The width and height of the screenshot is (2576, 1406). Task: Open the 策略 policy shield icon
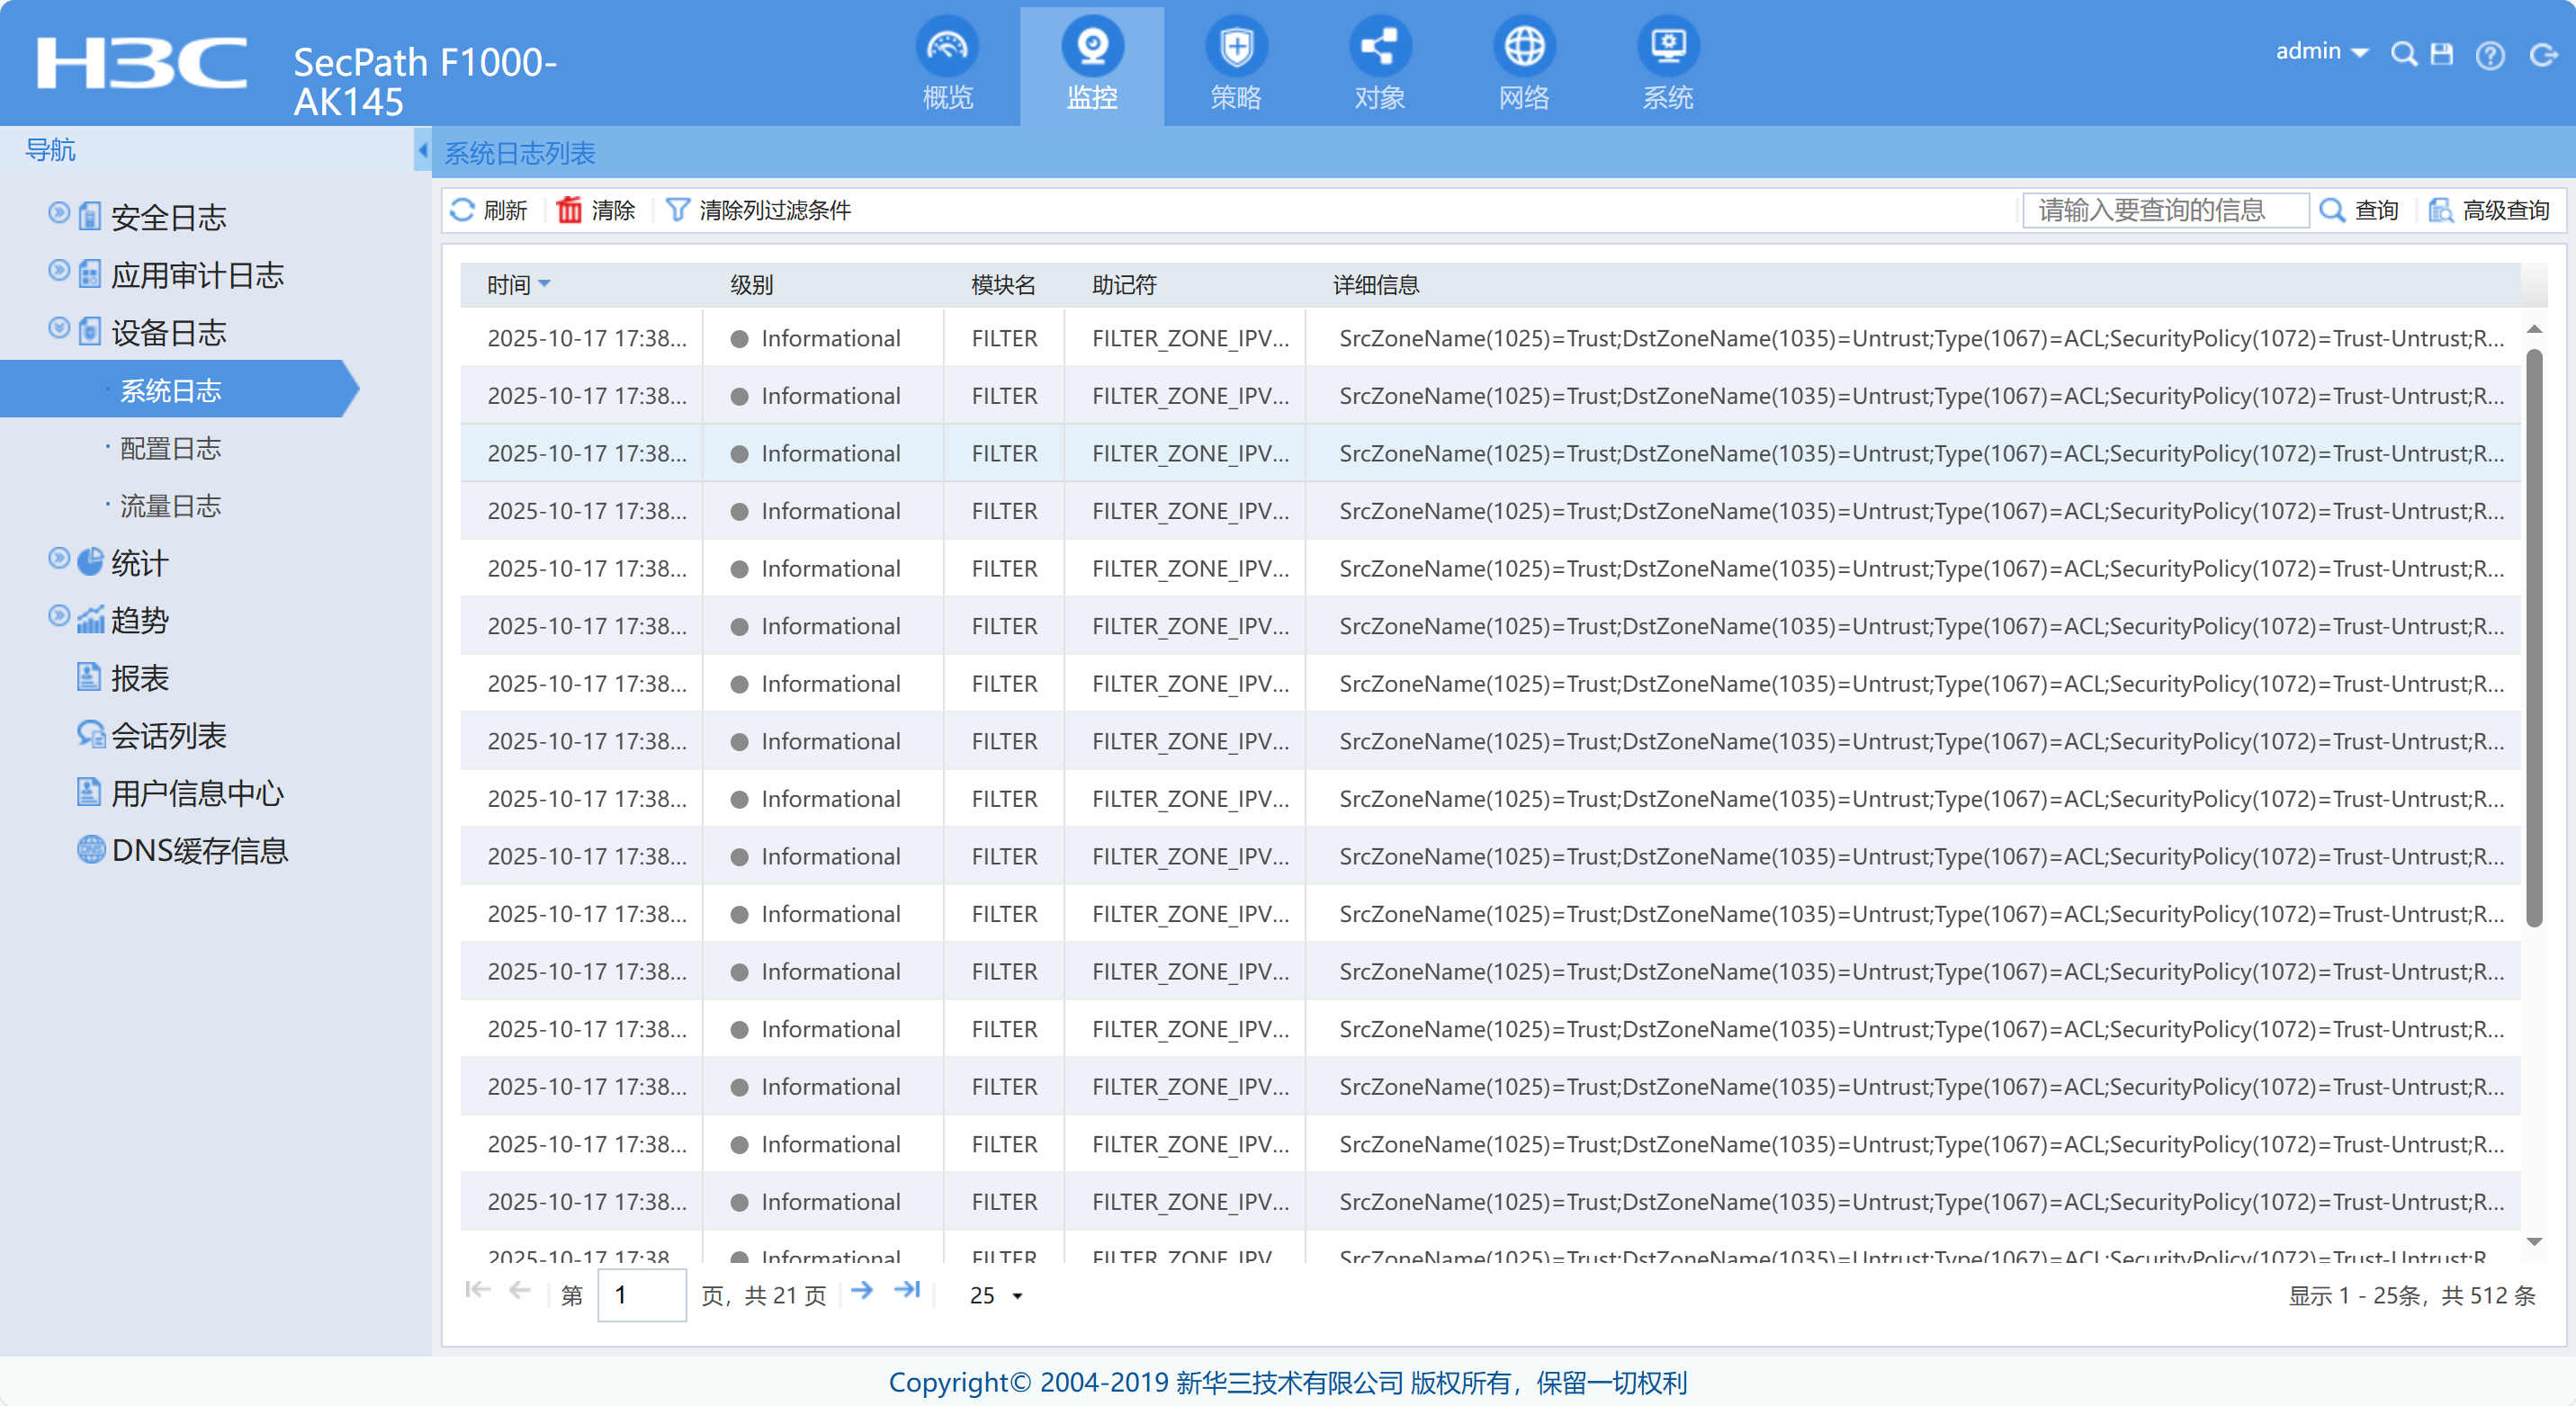1236,46
